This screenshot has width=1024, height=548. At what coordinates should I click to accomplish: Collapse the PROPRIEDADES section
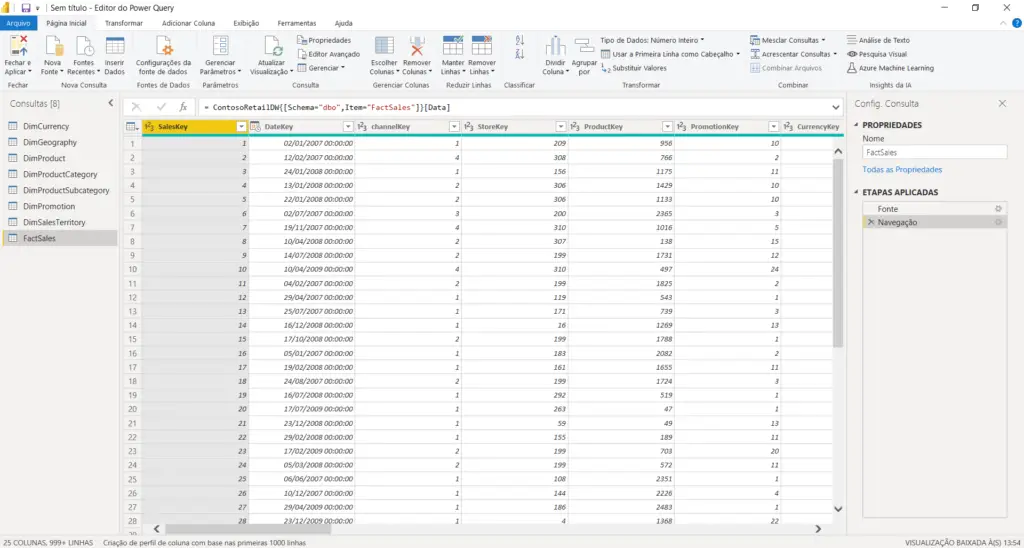click(x=856, y=125)
